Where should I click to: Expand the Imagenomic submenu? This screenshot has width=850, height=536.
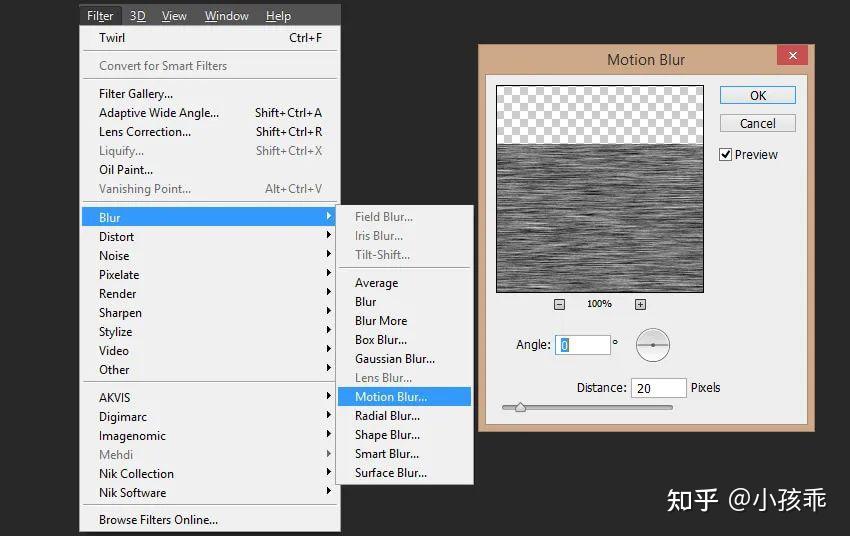[210, 435]
